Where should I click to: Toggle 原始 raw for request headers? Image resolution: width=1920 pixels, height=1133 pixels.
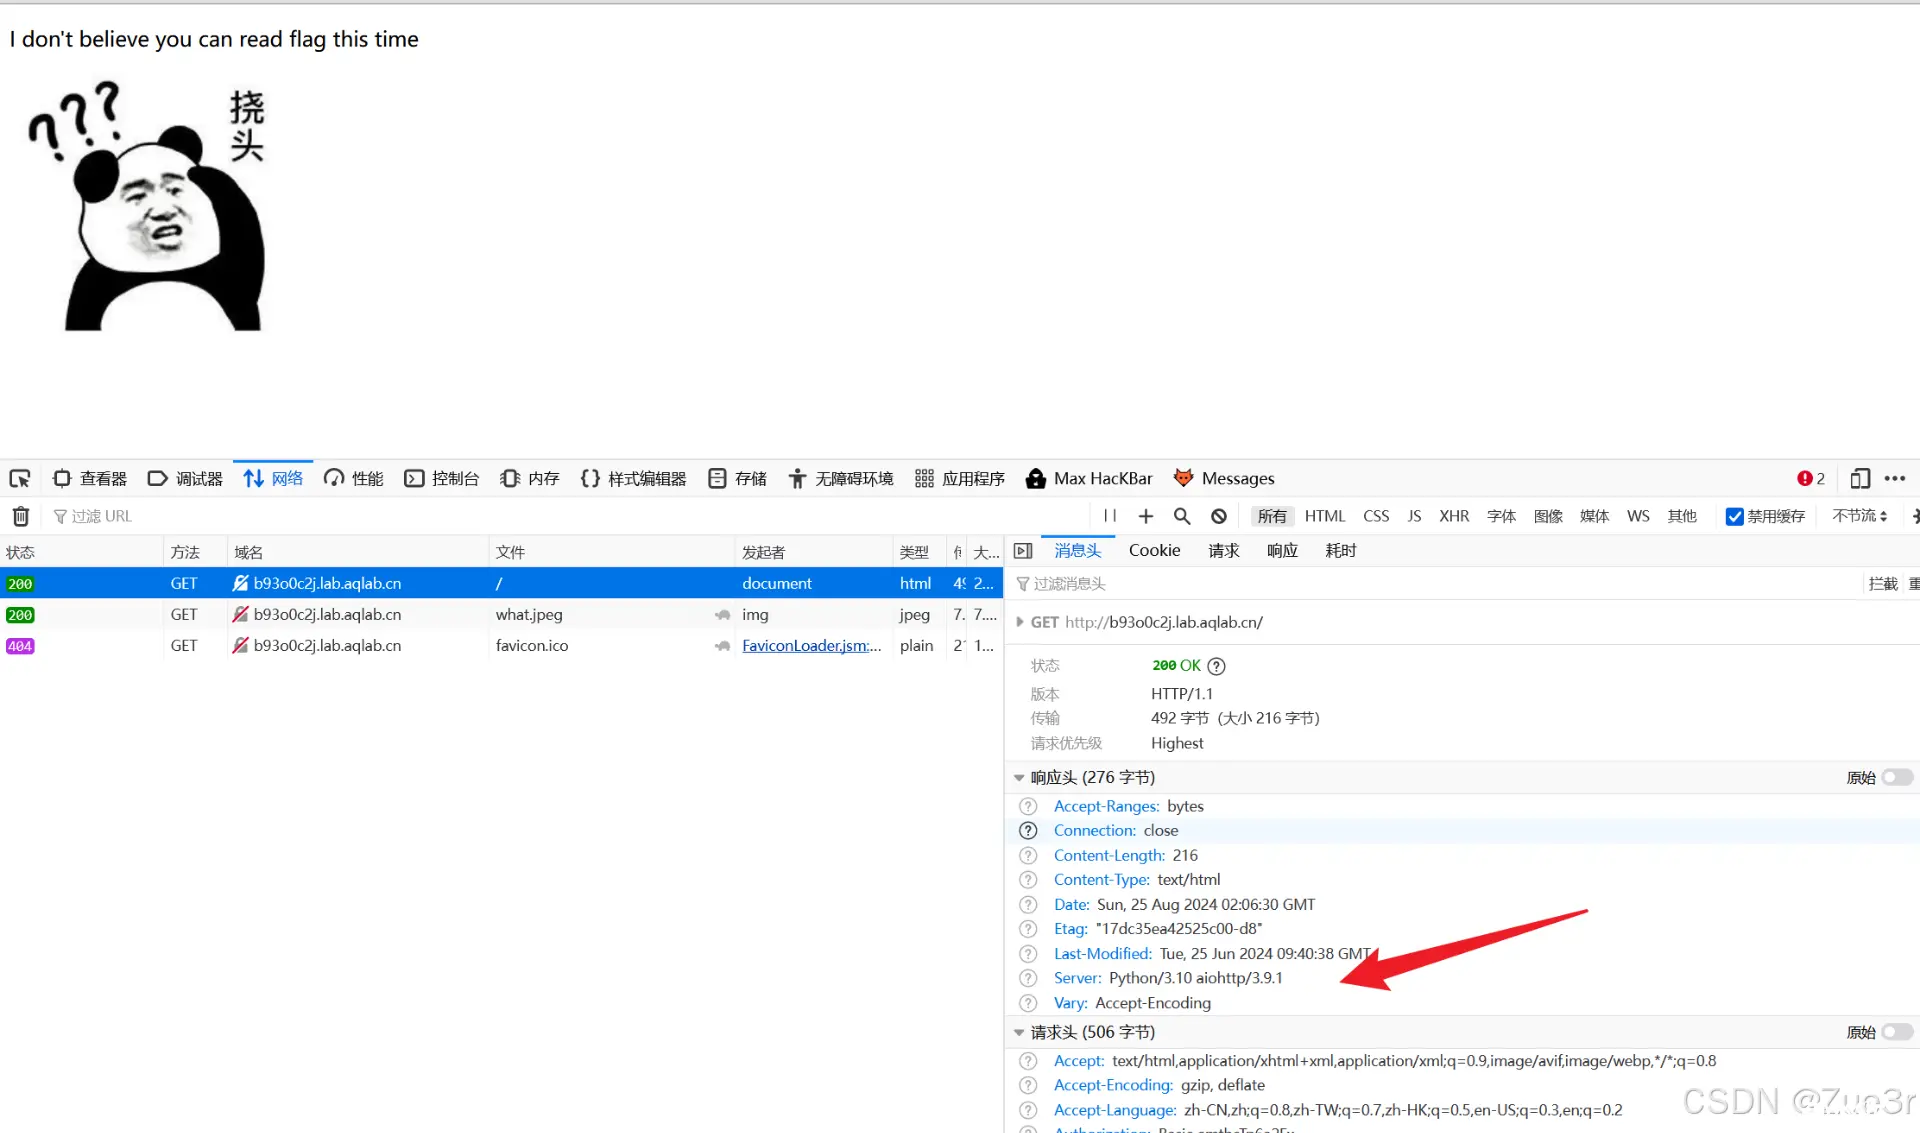click(1897, 1032)
